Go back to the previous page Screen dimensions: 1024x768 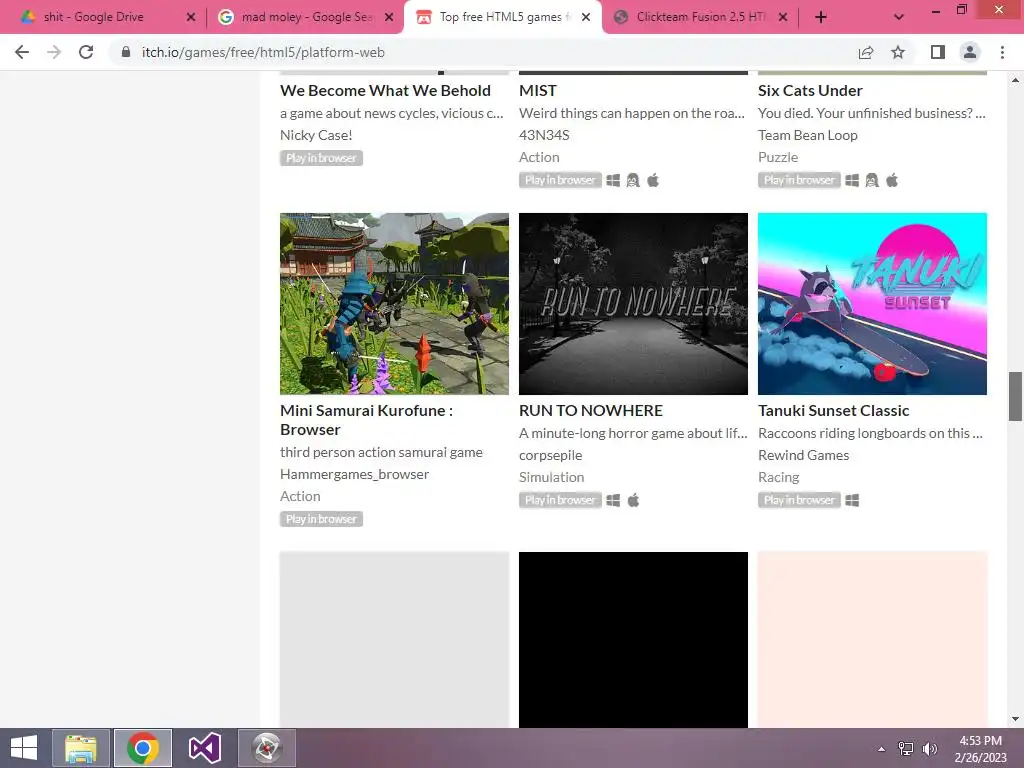(22, 52)
